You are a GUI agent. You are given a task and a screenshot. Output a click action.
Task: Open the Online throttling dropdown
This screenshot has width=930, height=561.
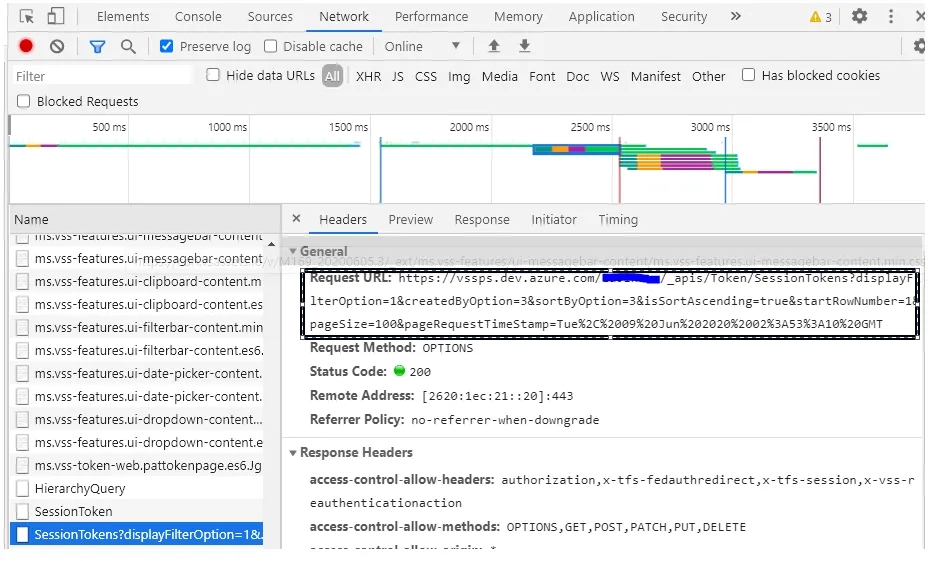pyautogui.click(x=422, y=46)
